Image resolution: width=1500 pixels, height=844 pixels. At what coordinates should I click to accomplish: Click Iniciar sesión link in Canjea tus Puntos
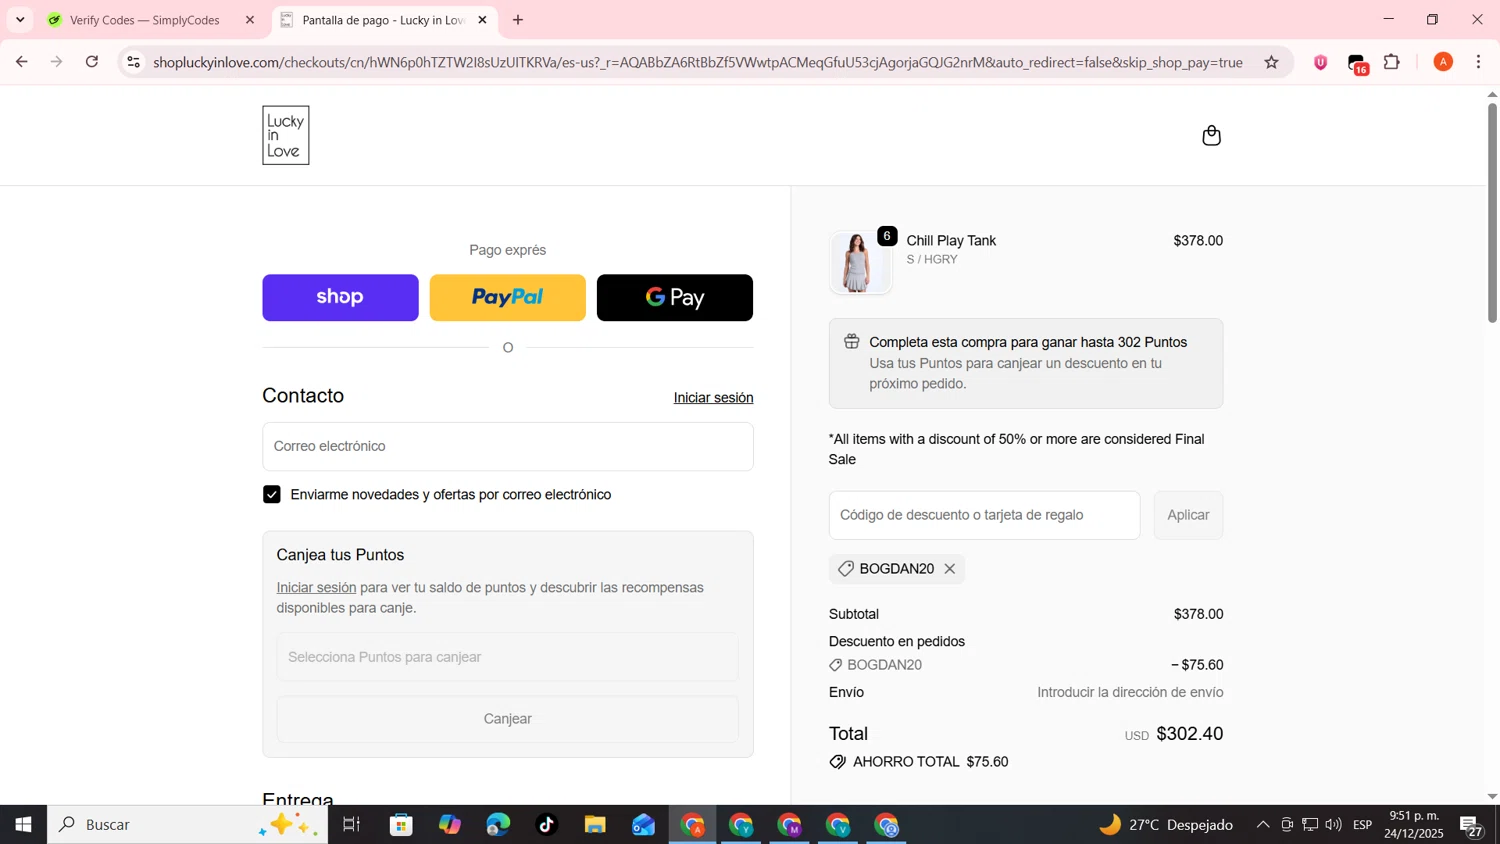316,588
